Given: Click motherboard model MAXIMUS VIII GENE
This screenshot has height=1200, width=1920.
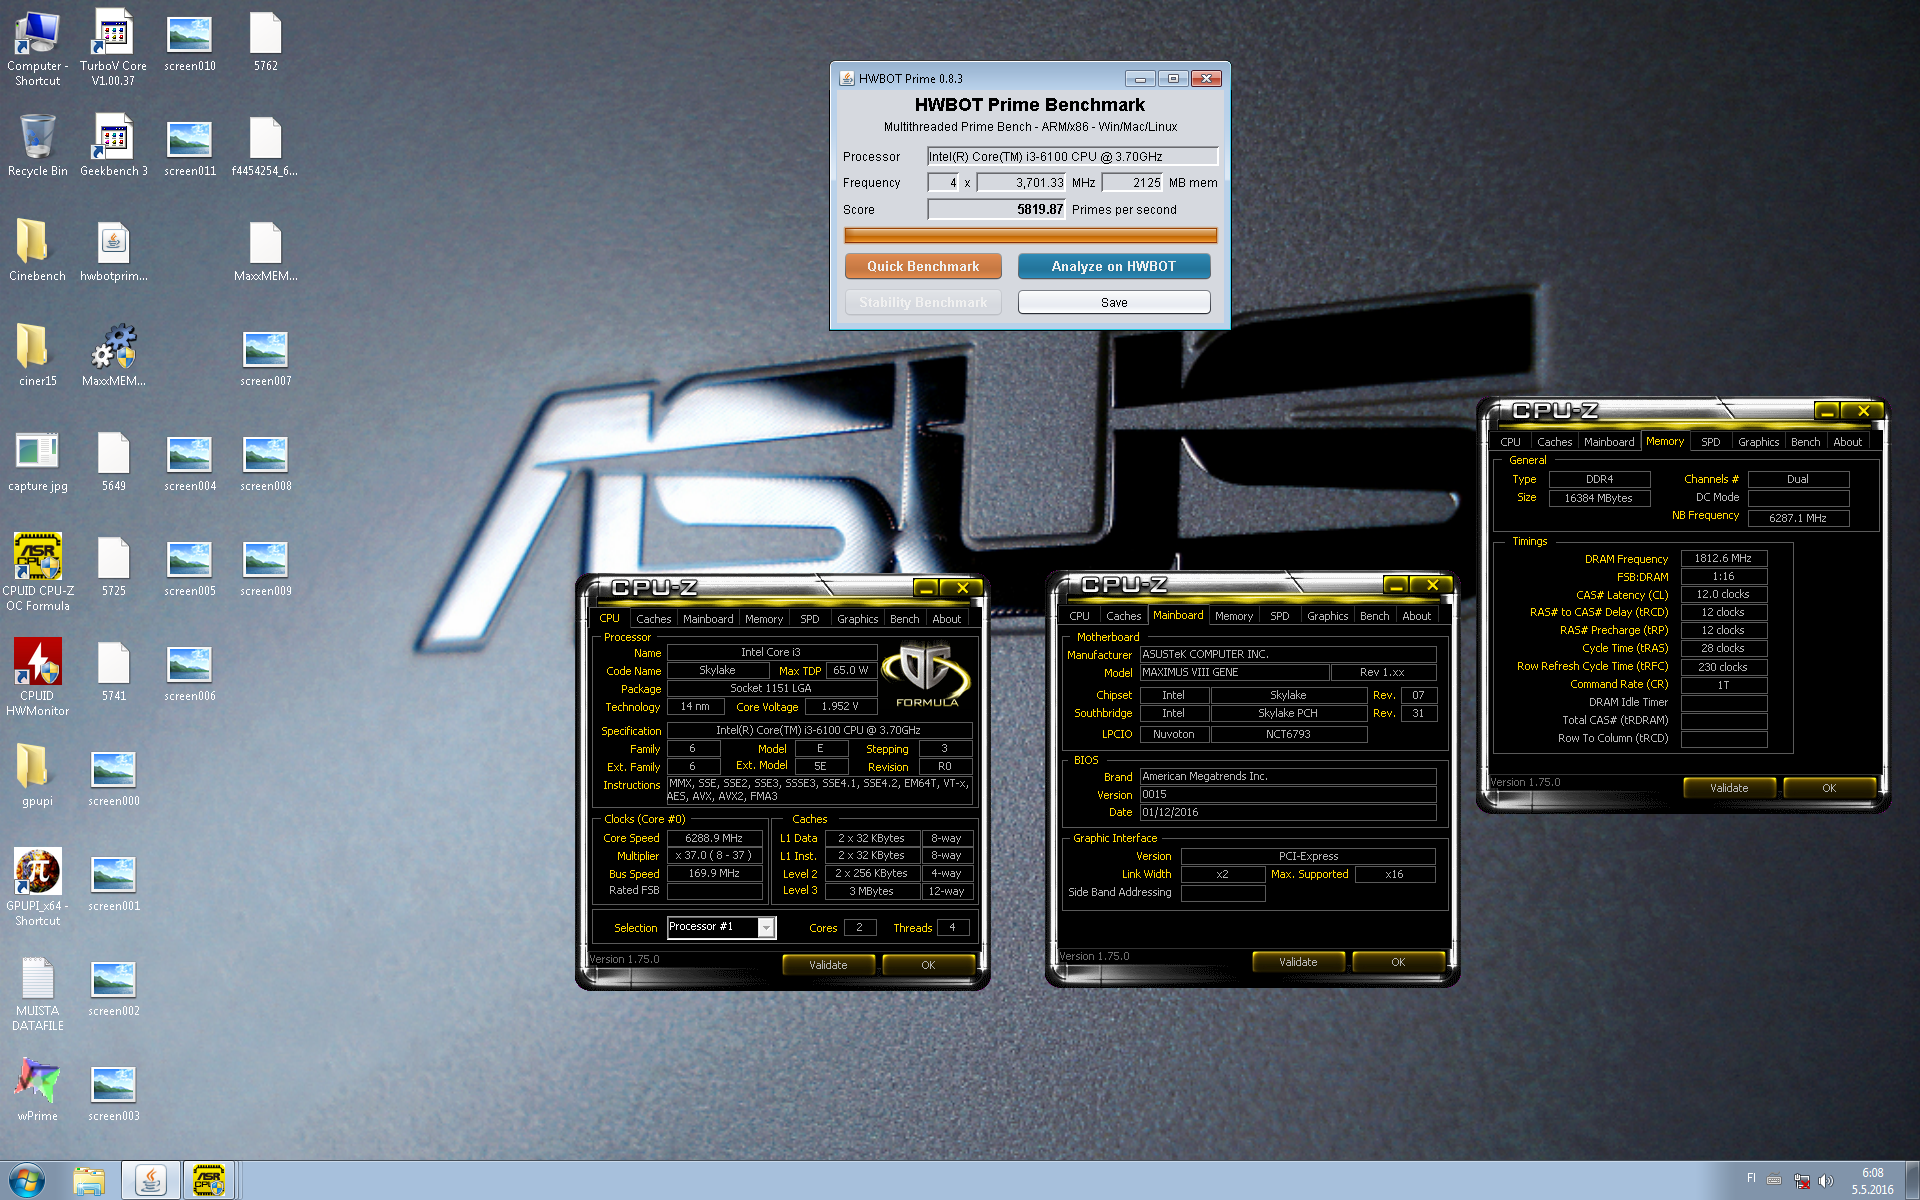Looking at the screenshot, I should [1235, 672].
